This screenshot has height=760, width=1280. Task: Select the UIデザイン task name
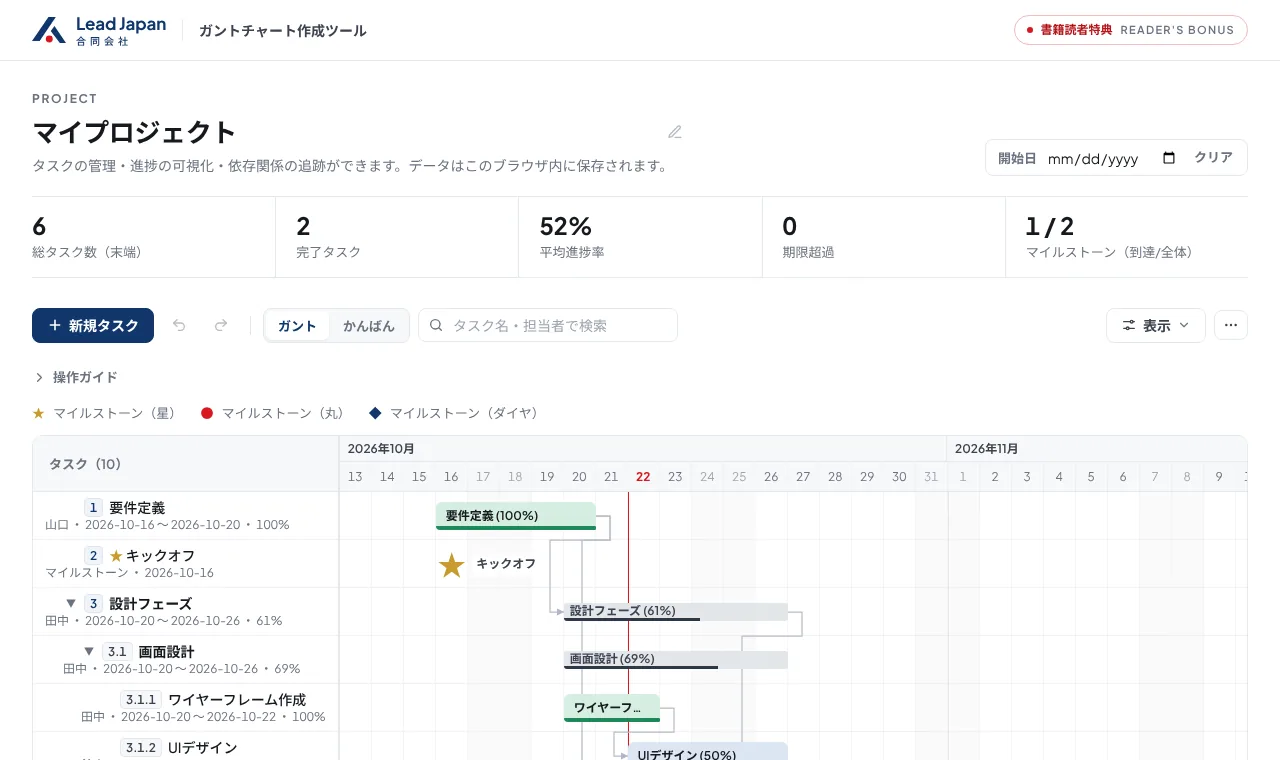[x=203, y=747]
